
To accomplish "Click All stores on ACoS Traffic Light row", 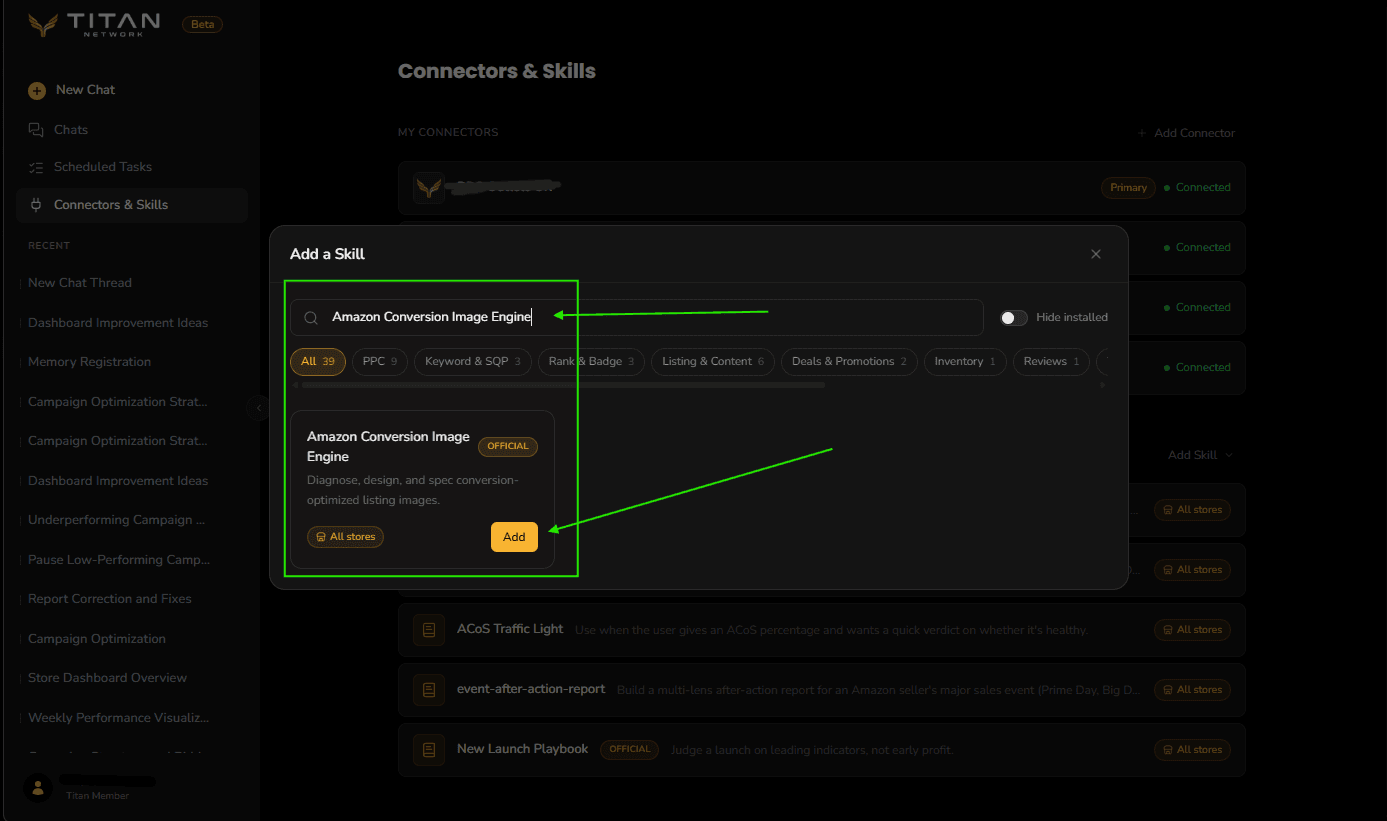I will [x=1192, y=630].
